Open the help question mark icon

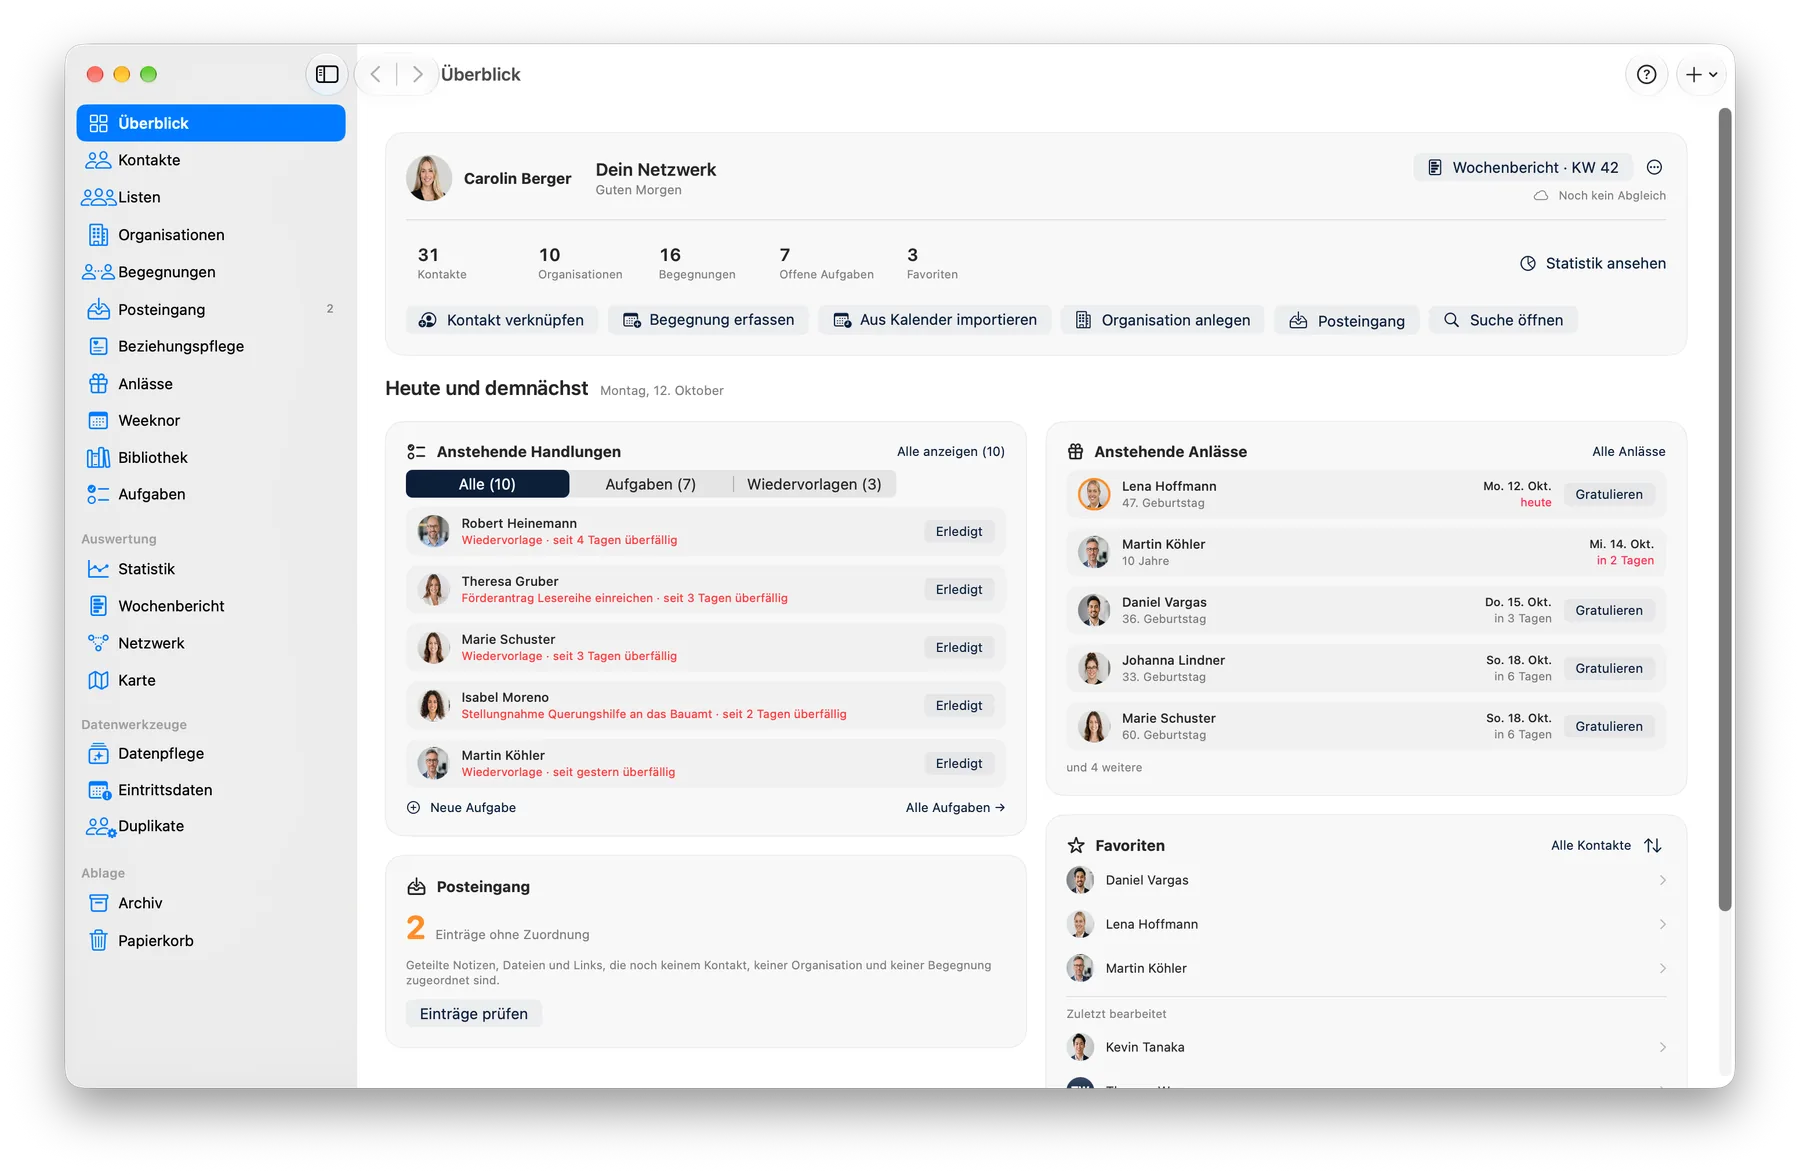coord(1646,74)
